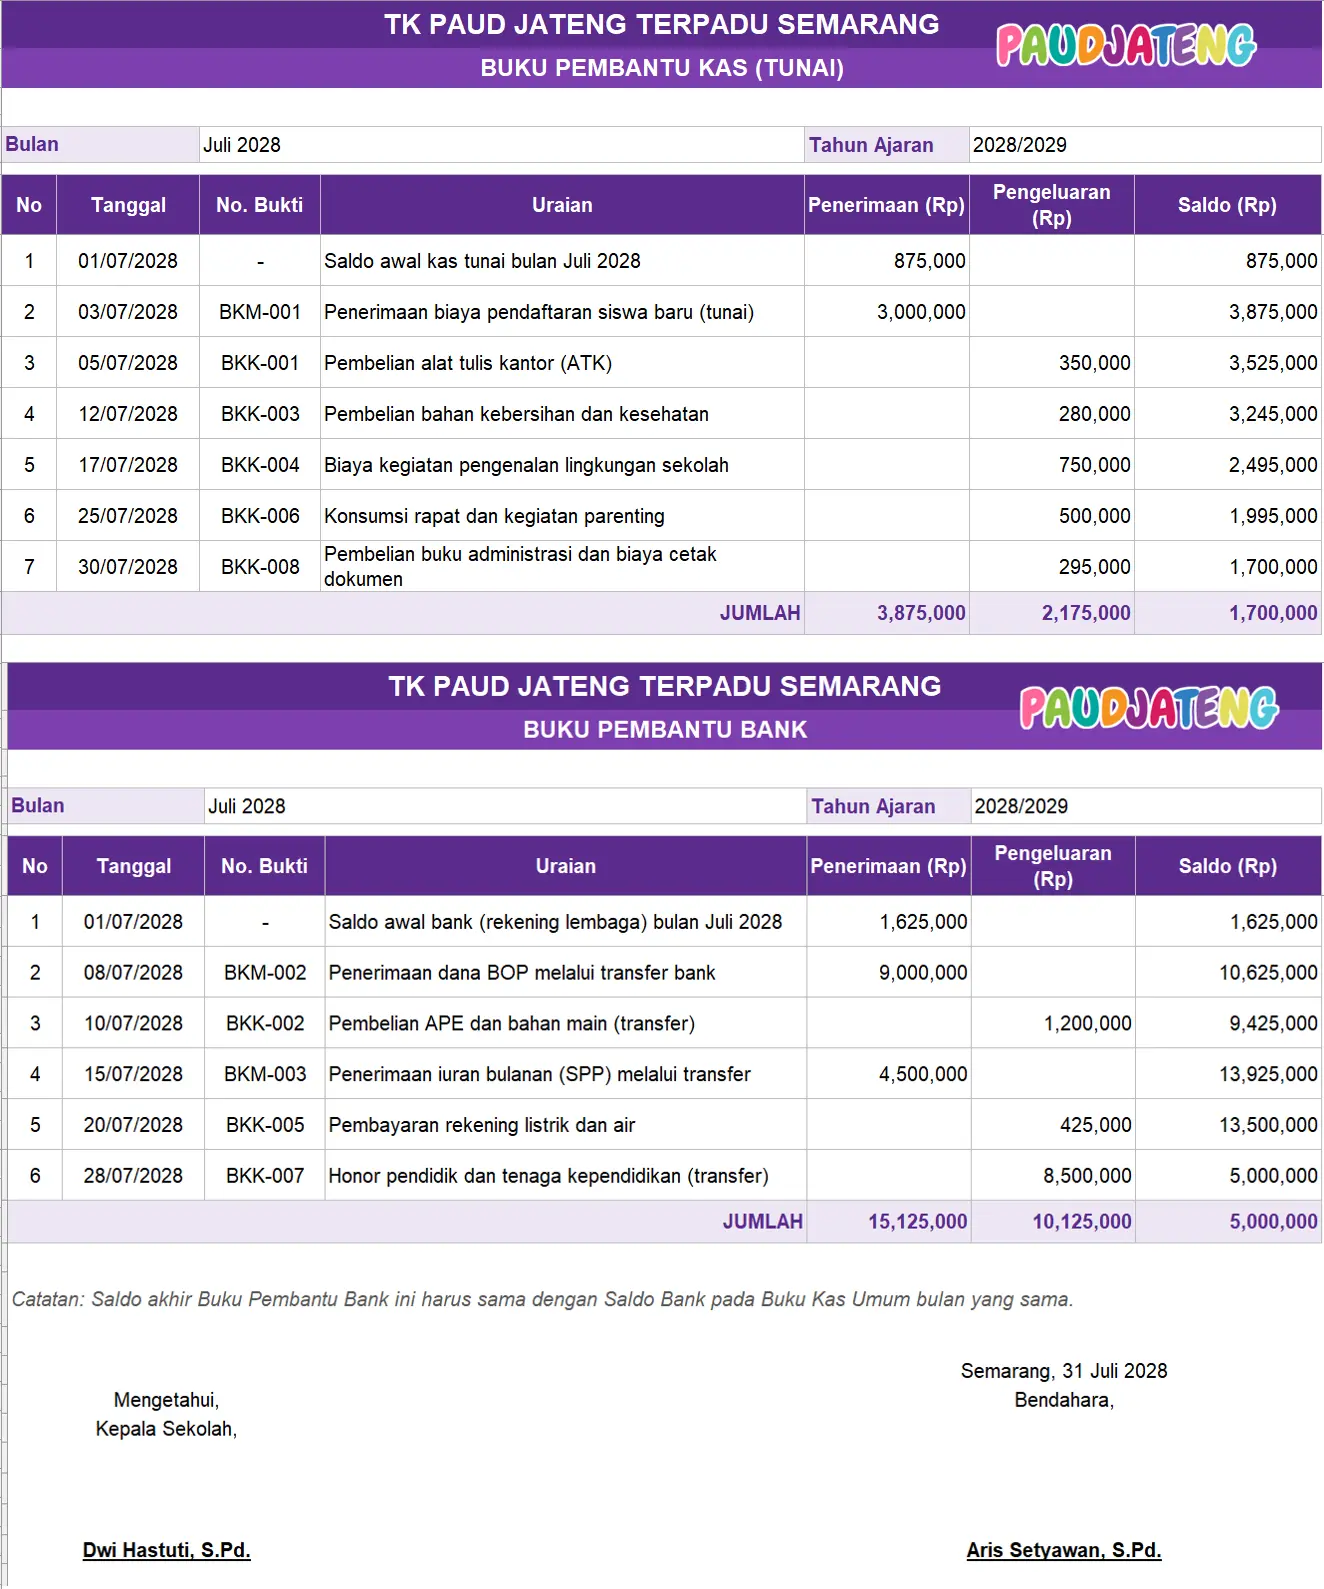Select bukti number BKM-003
Viewport: 1324px width, 1589px height.
coord(265,1075)
